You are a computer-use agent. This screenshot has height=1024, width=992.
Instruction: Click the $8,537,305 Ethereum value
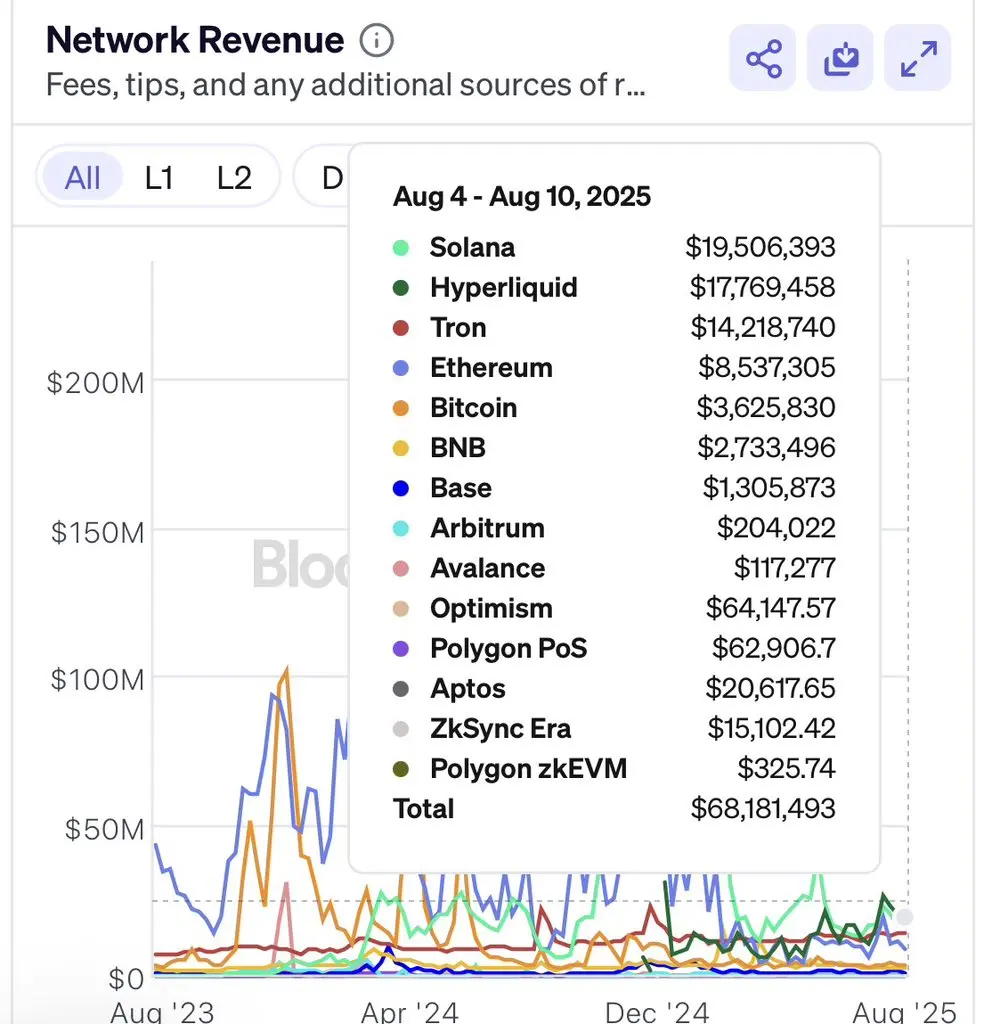coord(767,368)
